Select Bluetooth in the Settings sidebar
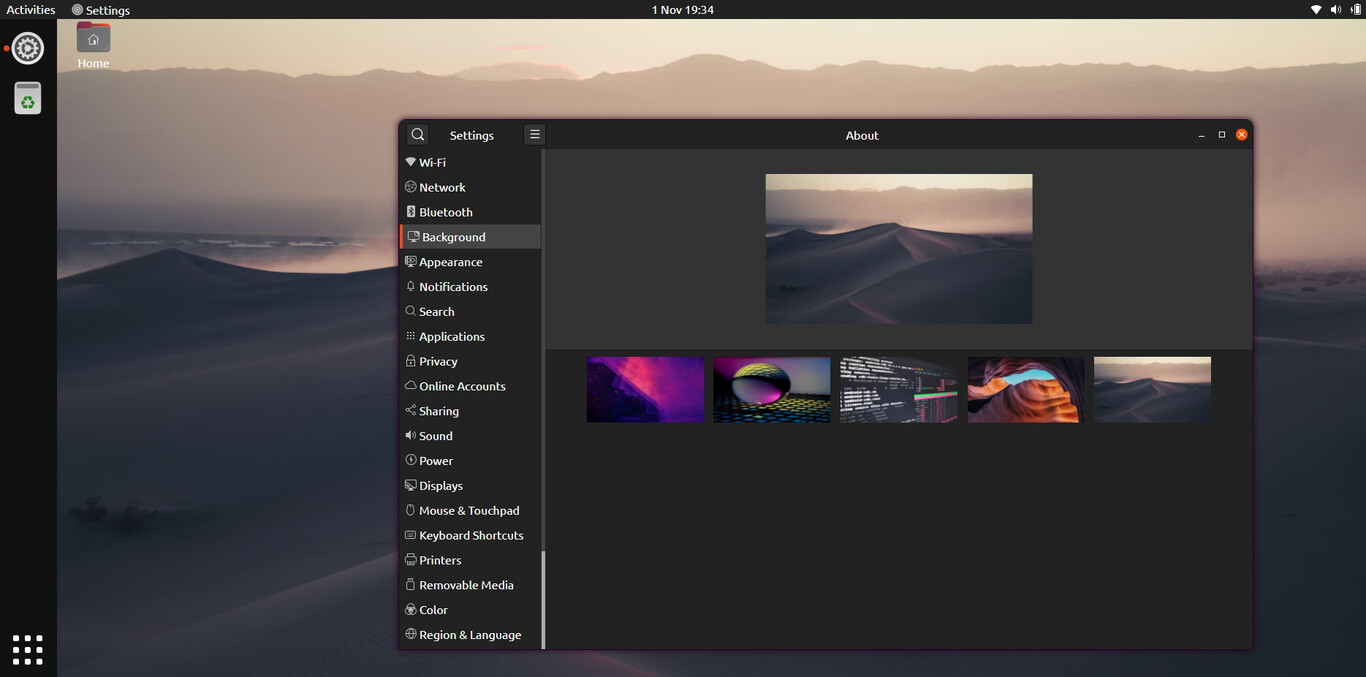This screenshot has width=1366, height=677. click(x=446, y=211)
